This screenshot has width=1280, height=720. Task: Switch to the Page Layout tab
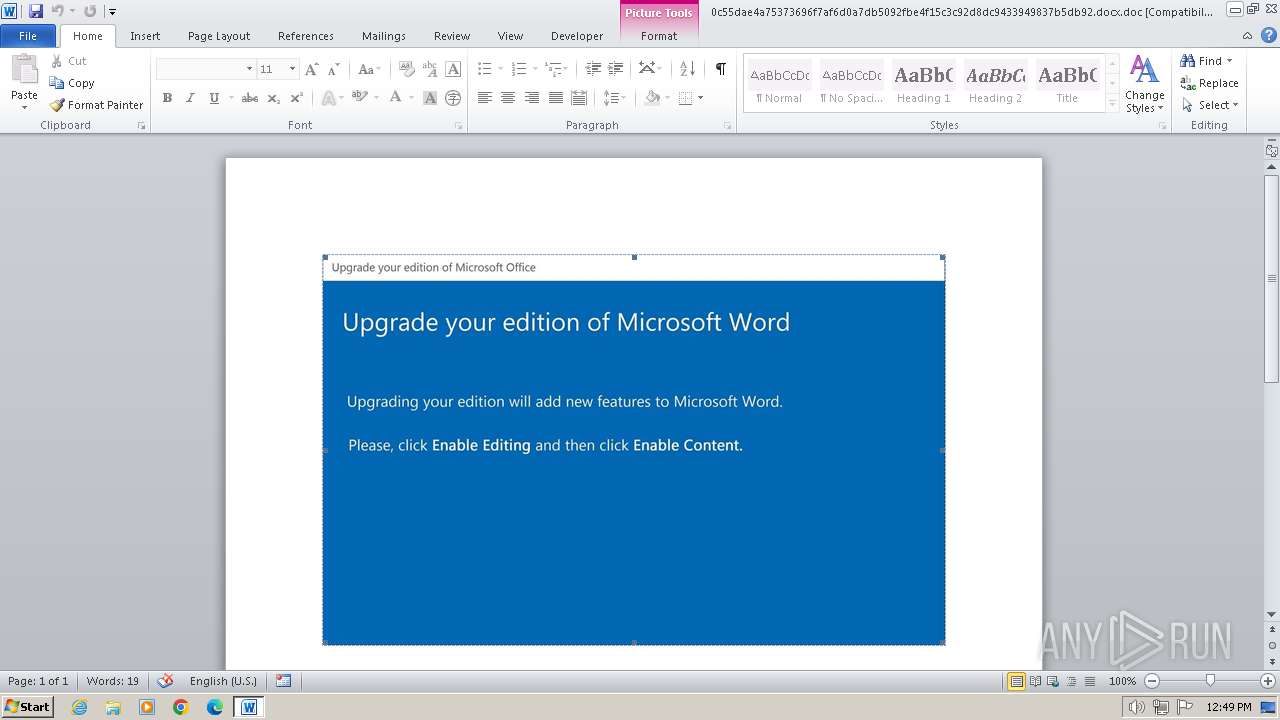219,36
